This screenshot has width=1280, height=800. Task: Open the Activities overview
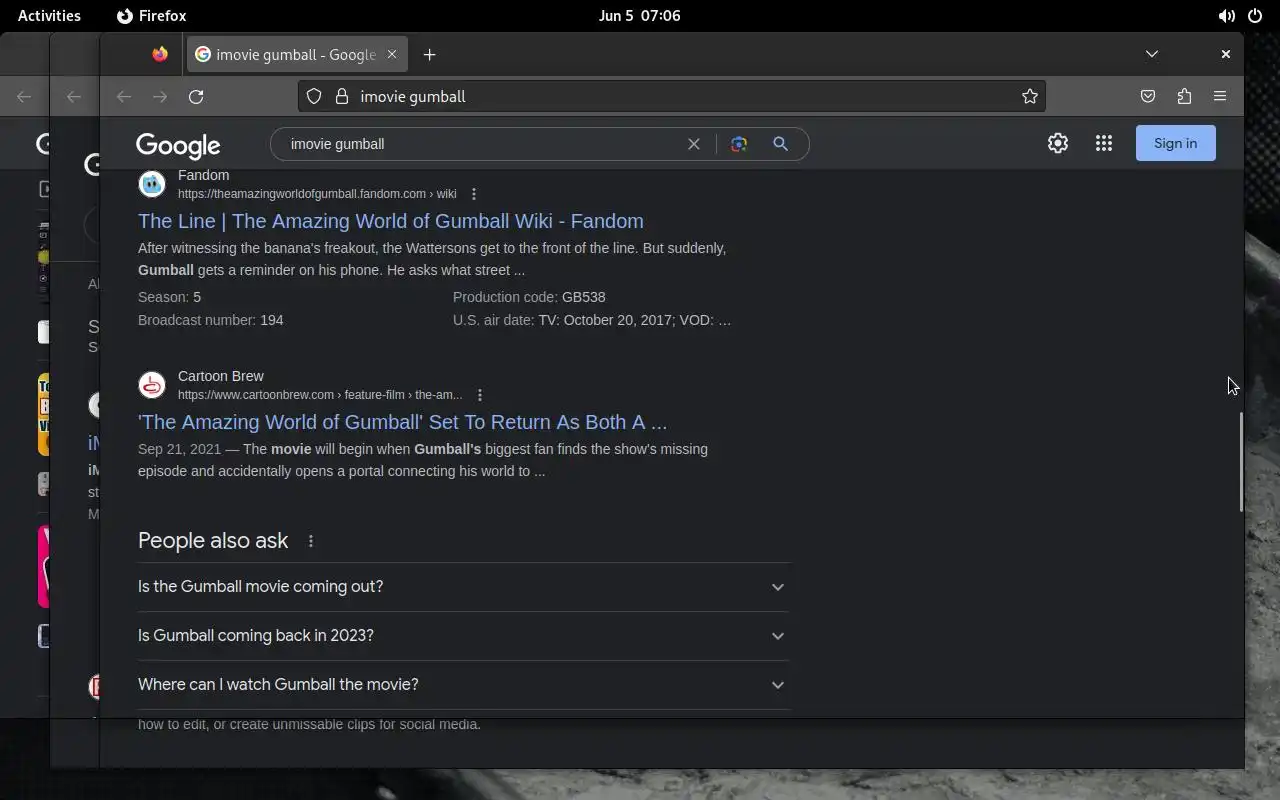point(49,16)
